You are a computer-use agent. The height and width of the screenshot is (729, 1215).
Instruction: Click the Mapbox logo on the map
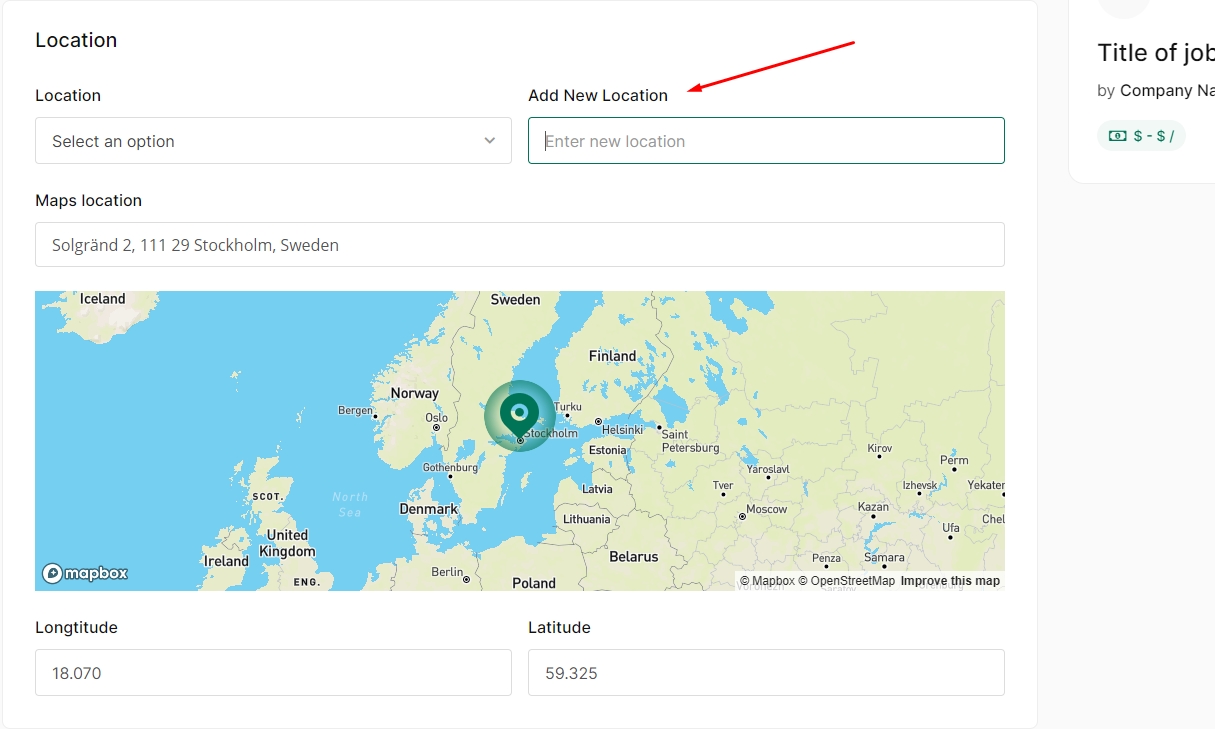(x=85, y=573)
